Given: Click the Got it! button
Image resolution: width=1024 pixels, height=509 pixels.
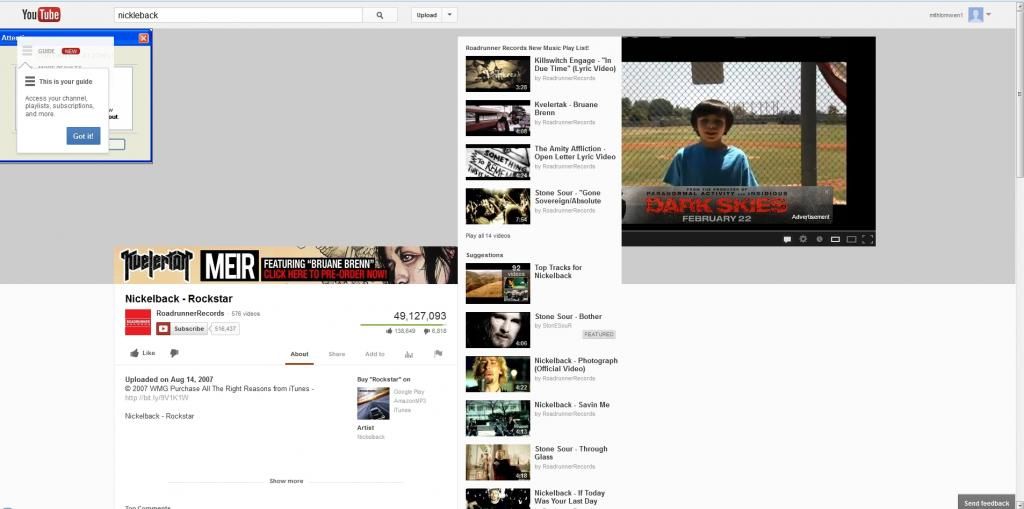Looking at the screenshot, I should click(x=83, y=136).
